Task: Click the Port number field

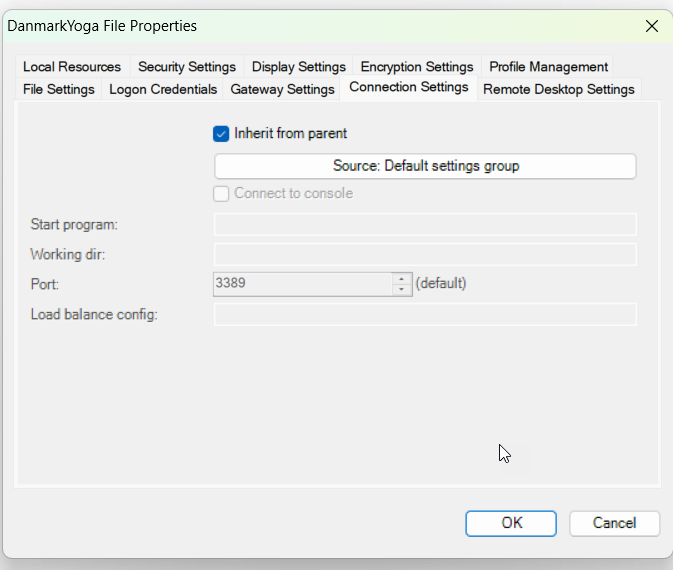Action: [303, 284]
